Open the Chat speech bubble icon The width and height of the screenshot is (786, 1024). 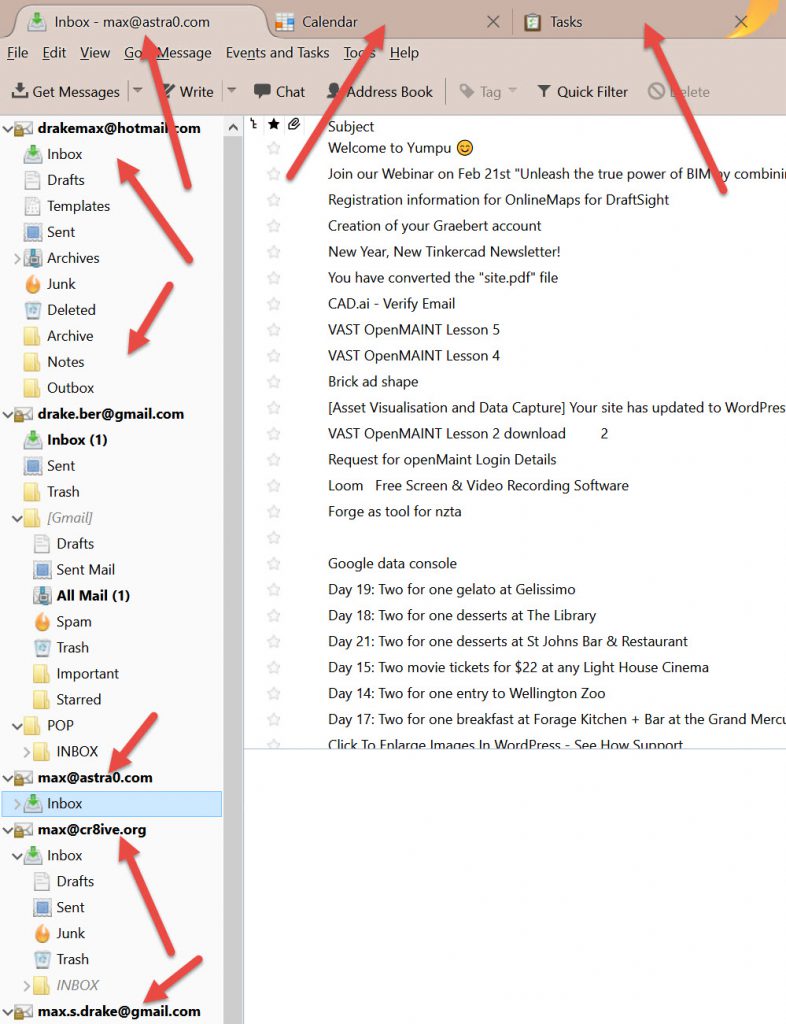point(263,91)
